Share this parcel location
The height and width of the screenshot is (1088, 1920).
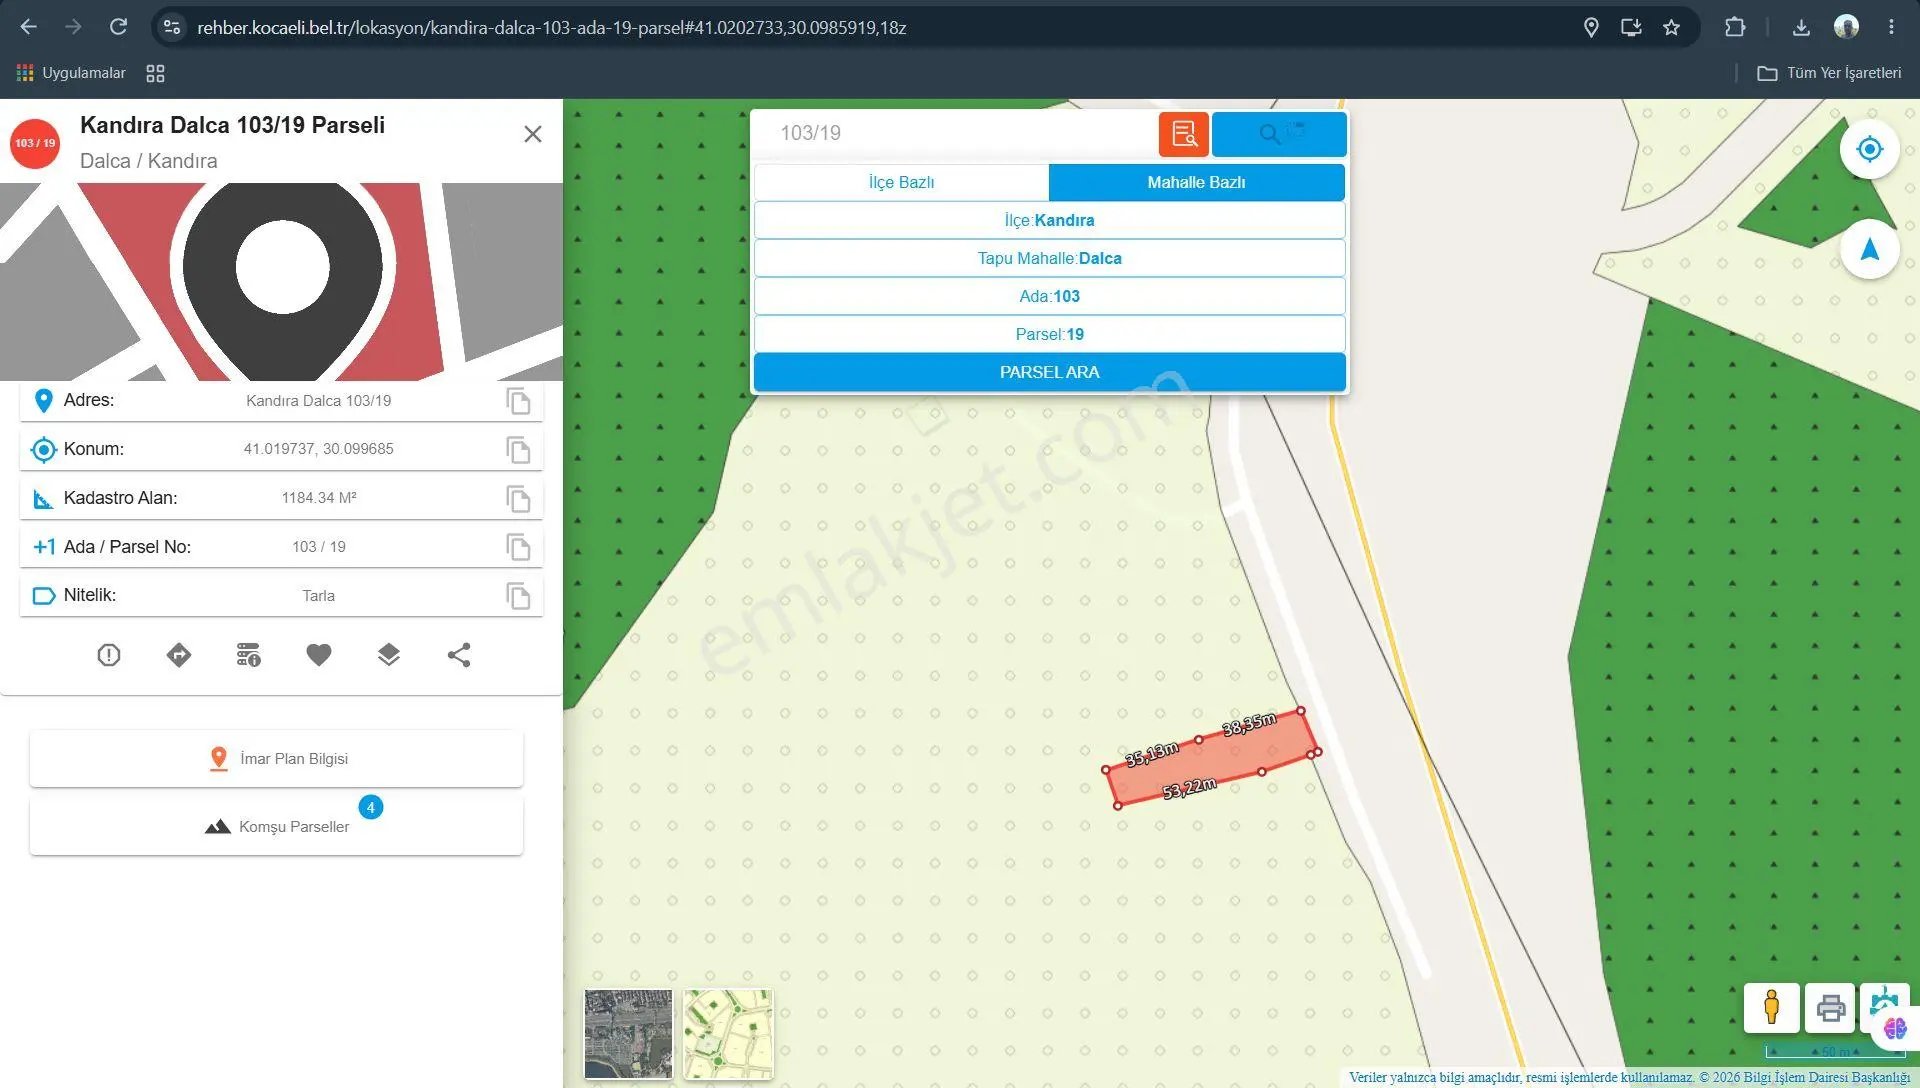[459, 655]
